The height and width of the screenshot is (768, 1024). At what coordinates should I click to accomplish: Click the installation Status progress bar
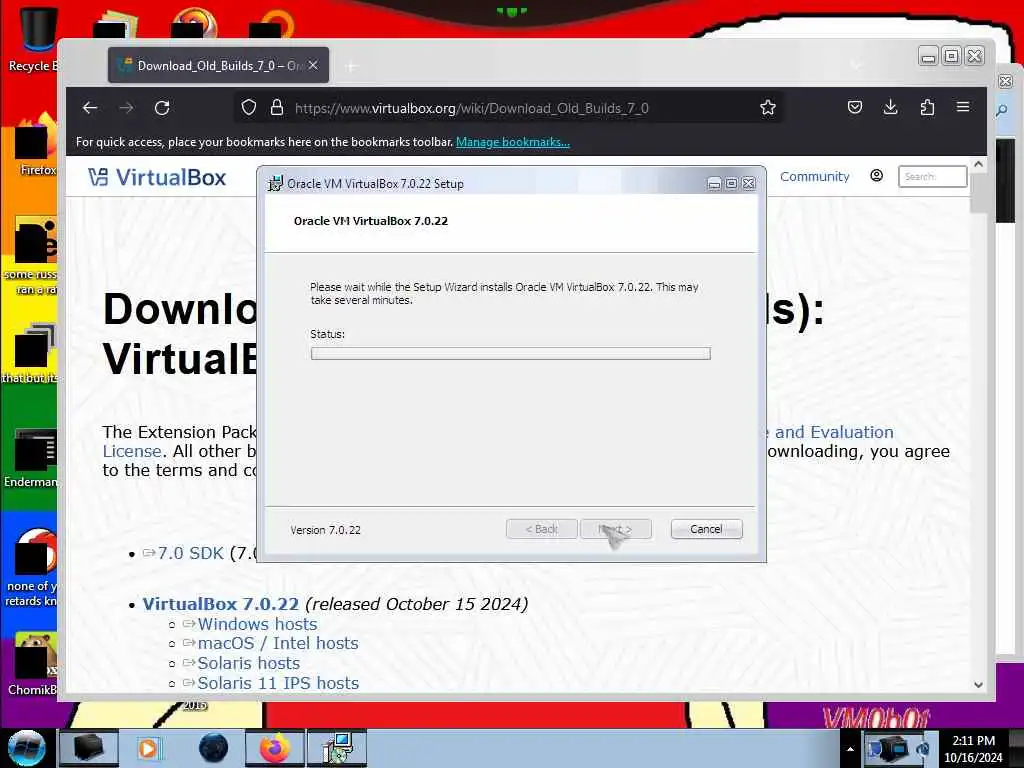511,353
